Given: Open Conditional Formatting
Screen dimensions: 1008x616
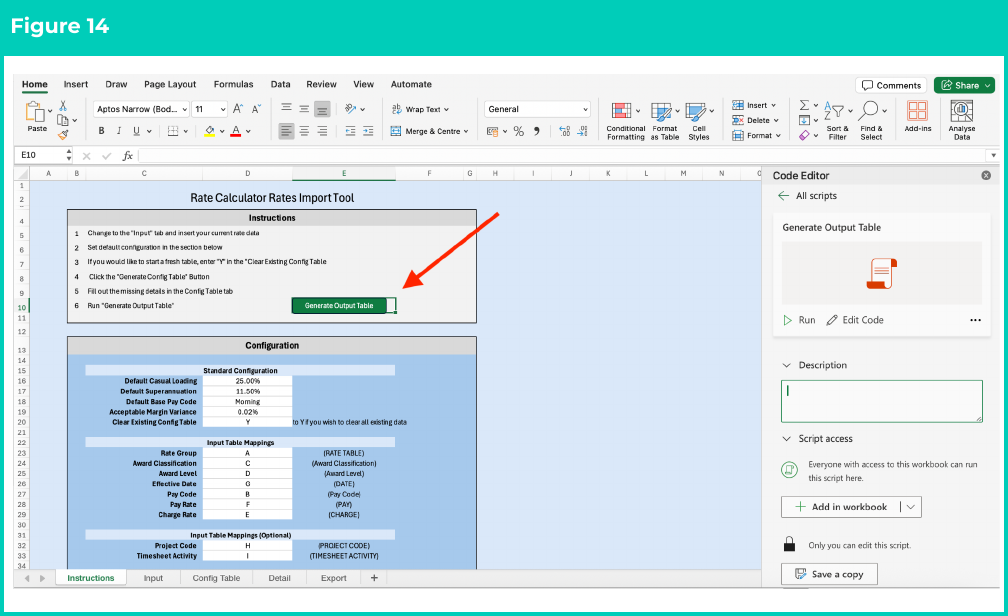Looking at the screenshot, I should click(x=626, y=122).
